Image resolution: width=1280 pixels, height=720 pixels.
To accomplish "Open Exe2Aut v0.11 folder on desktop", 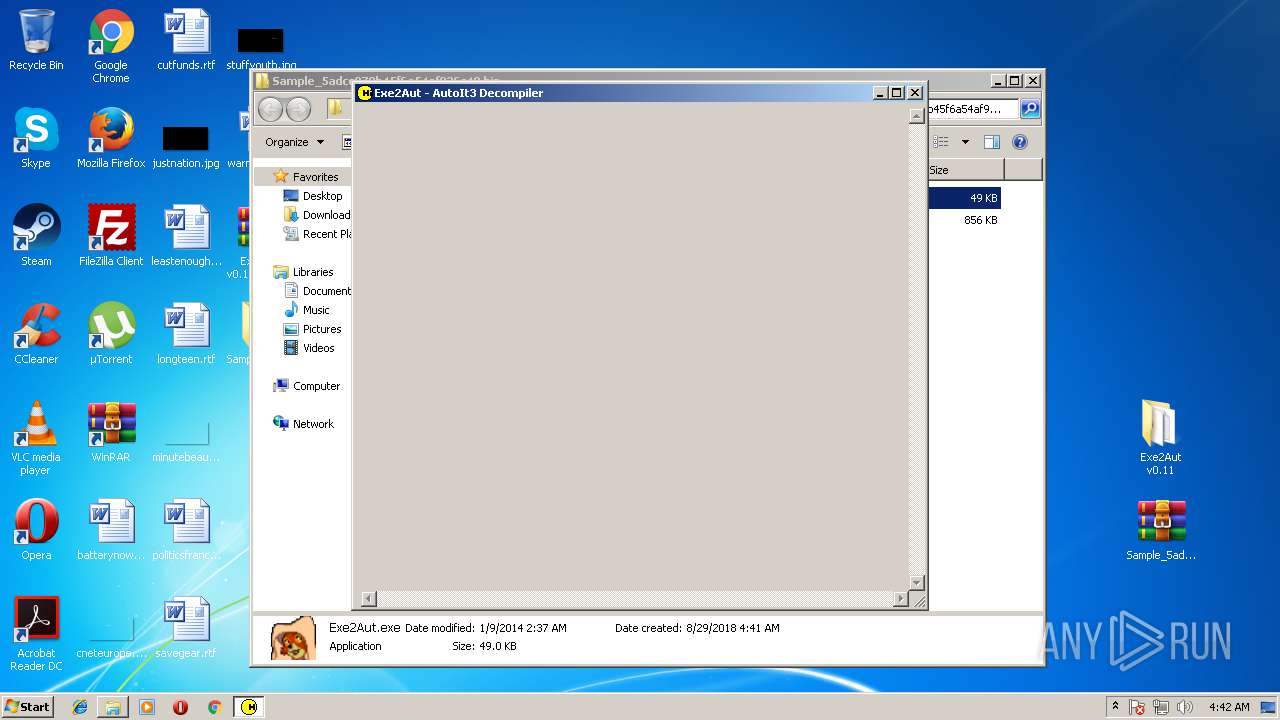I will (x=1160, y=438).
